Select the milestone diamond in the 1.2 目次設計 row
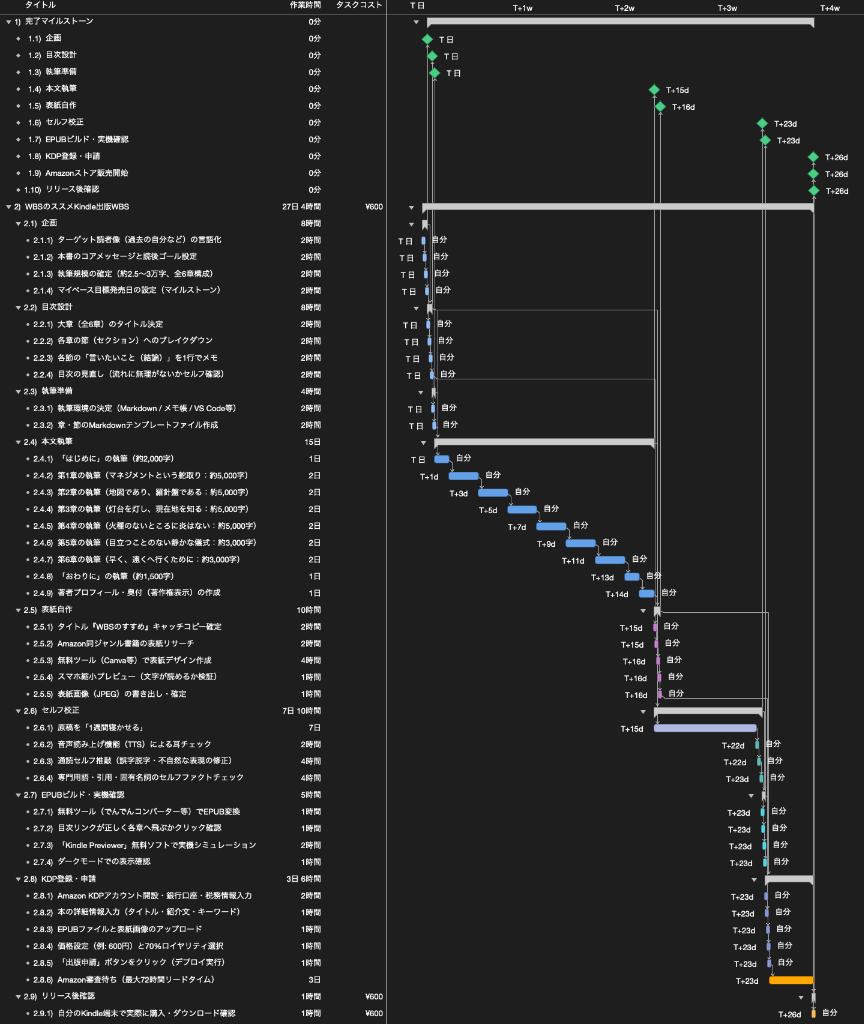This screenshot has height=1024, width=864. (x=432, y=56)
